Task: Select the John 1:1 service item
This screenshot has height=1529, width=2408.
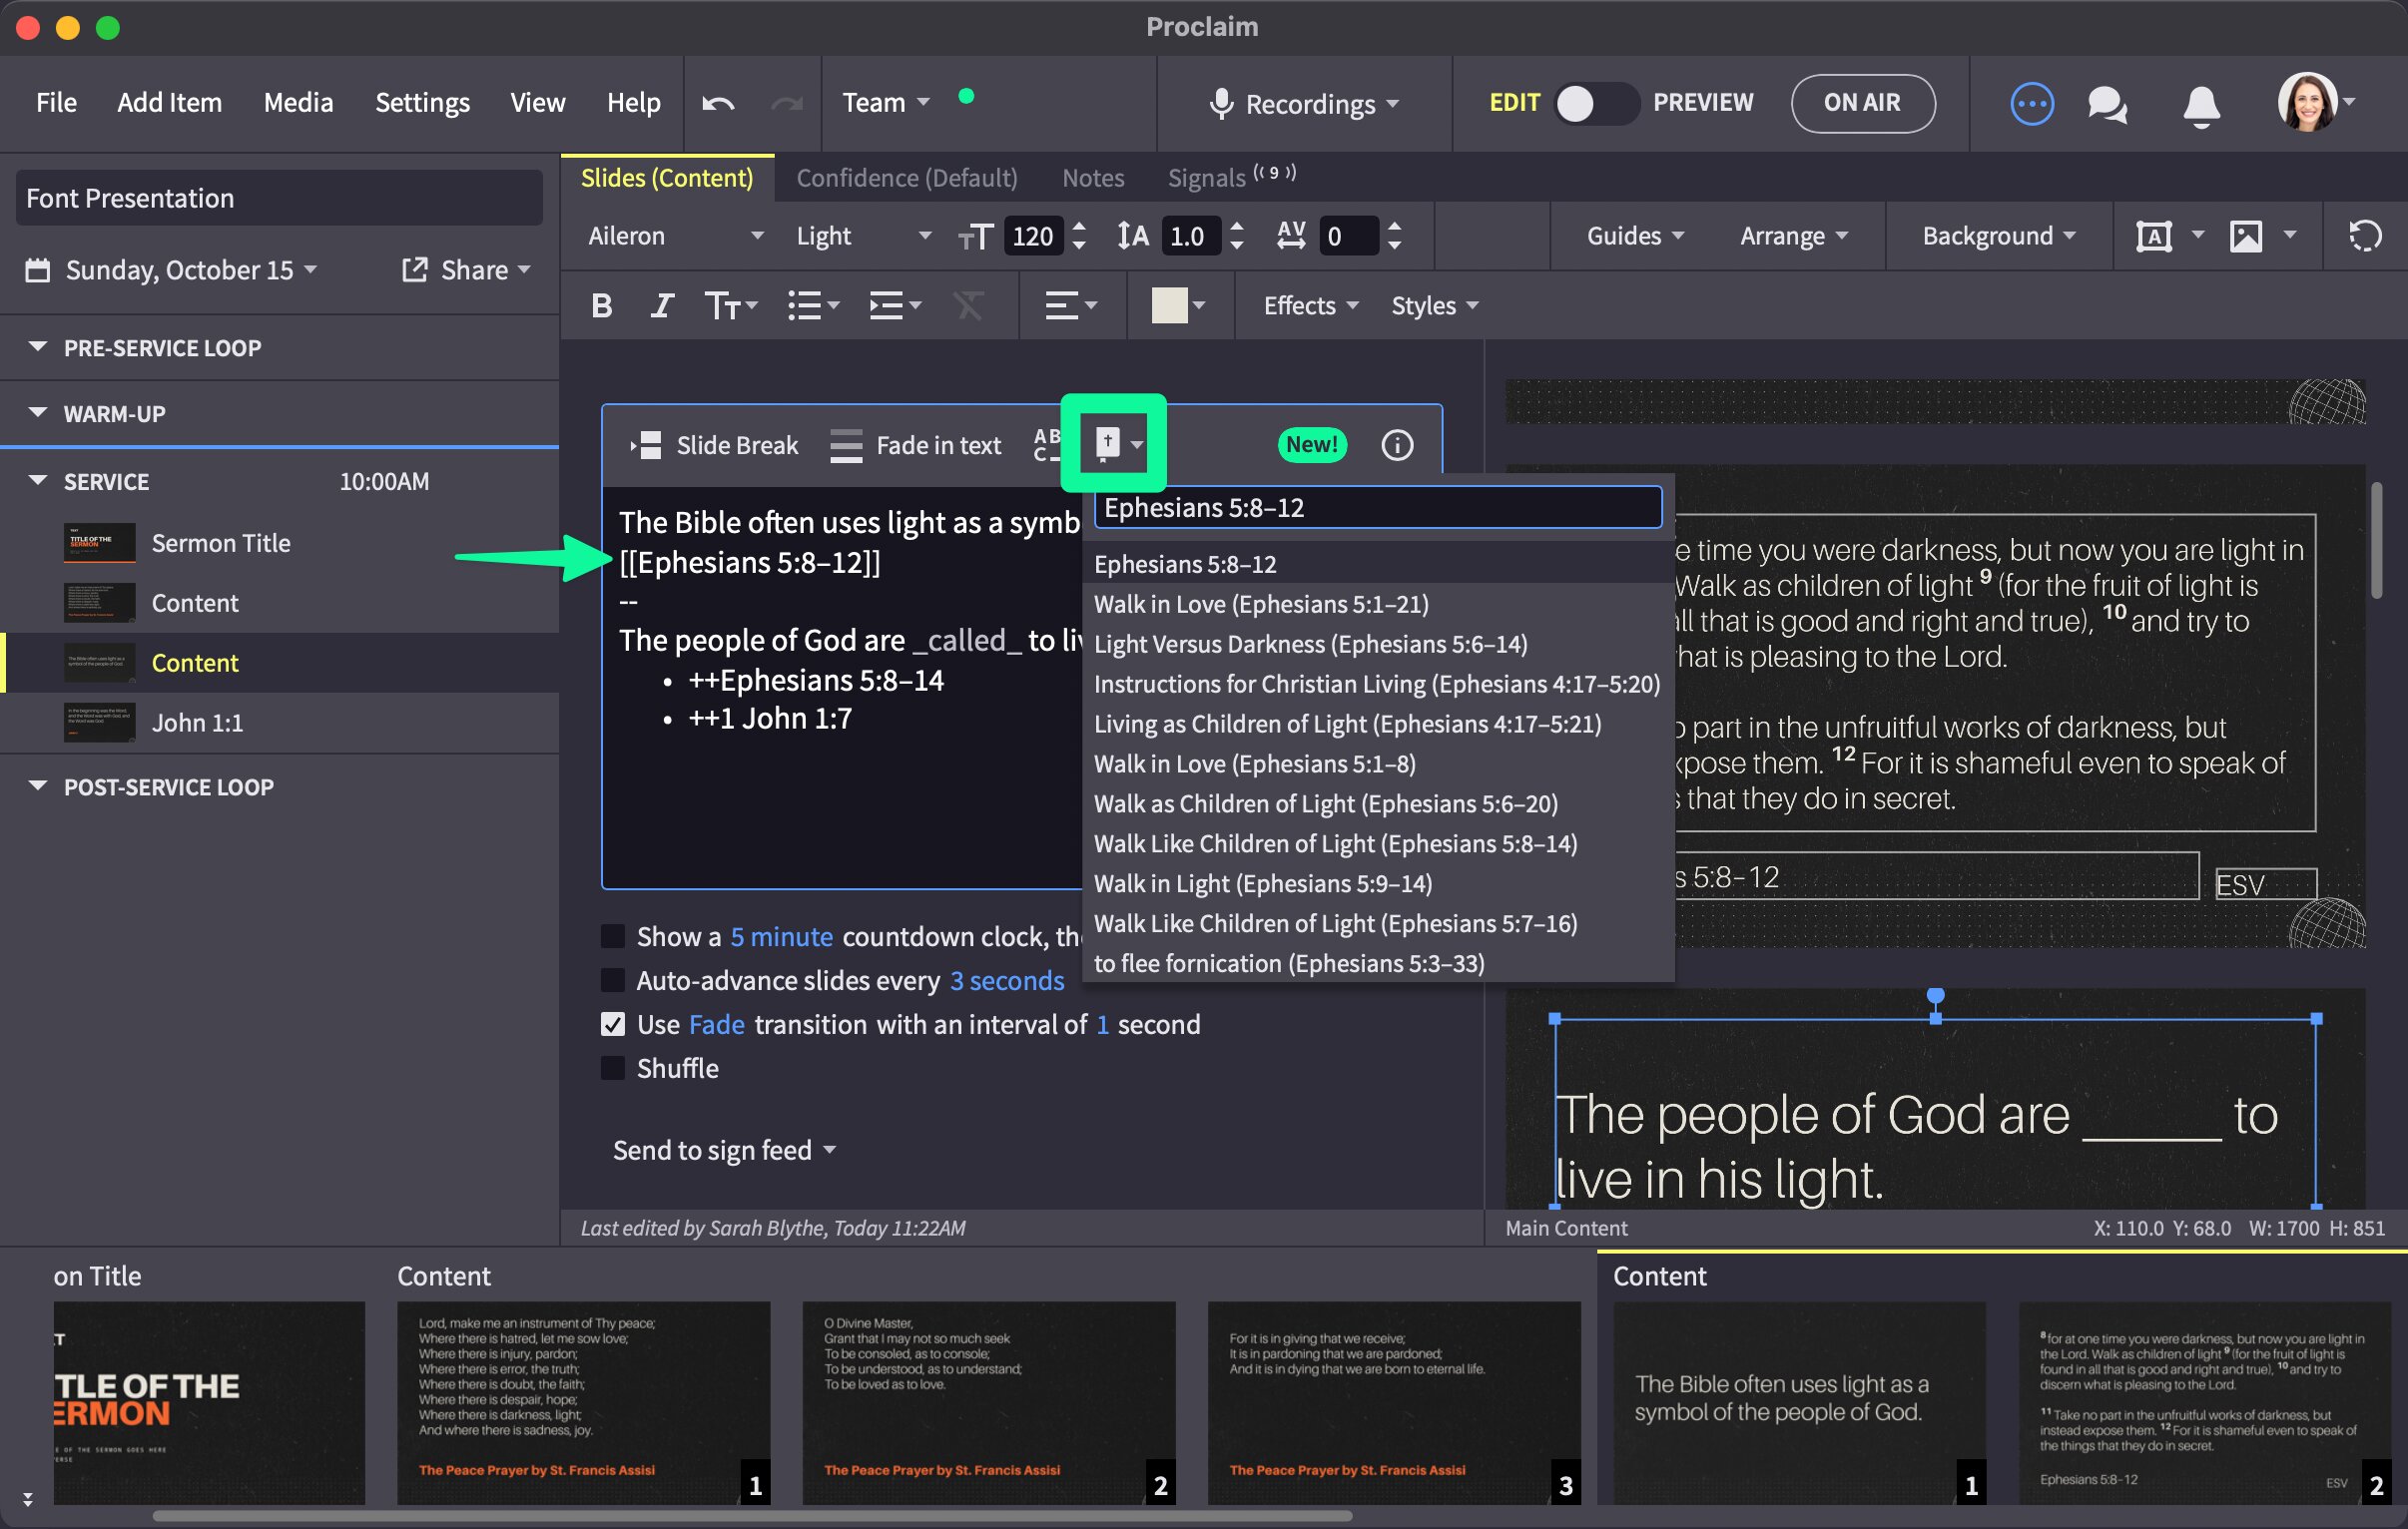Action: [279, 723]
